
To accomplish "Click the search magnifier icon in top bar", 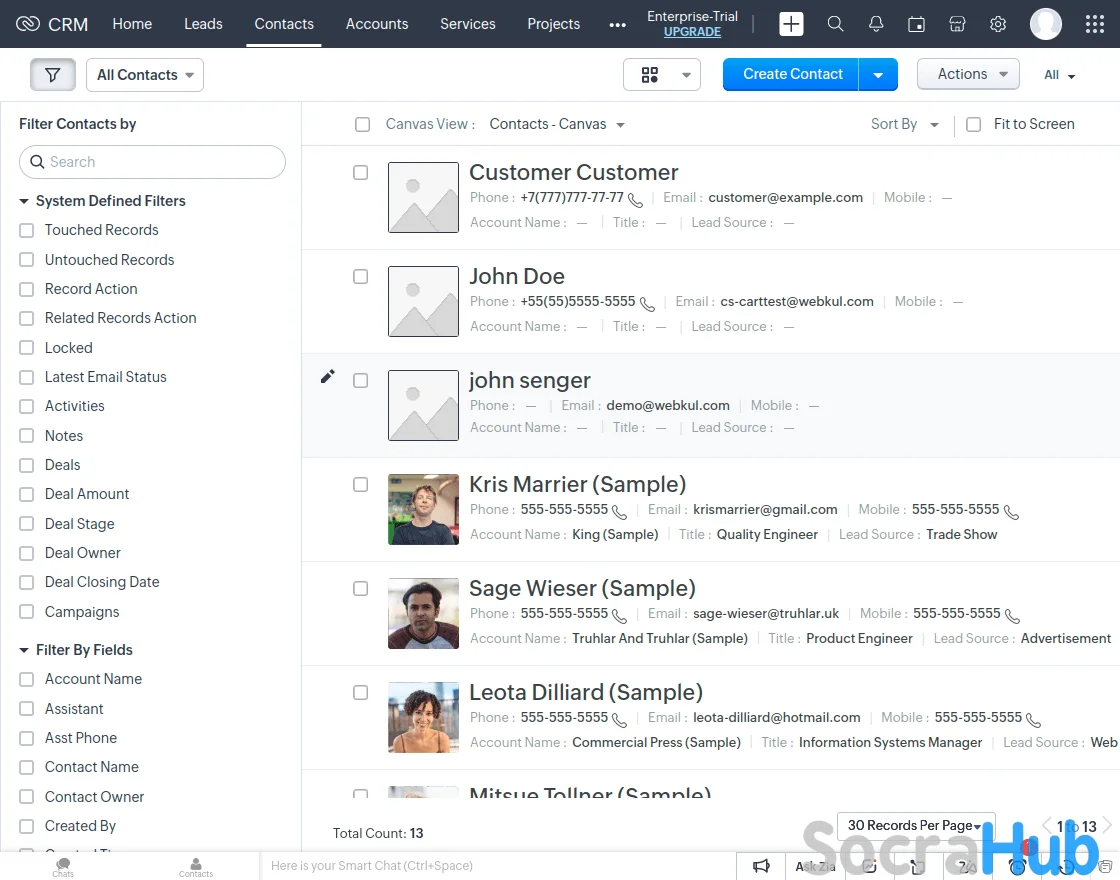I will [835, 24].
